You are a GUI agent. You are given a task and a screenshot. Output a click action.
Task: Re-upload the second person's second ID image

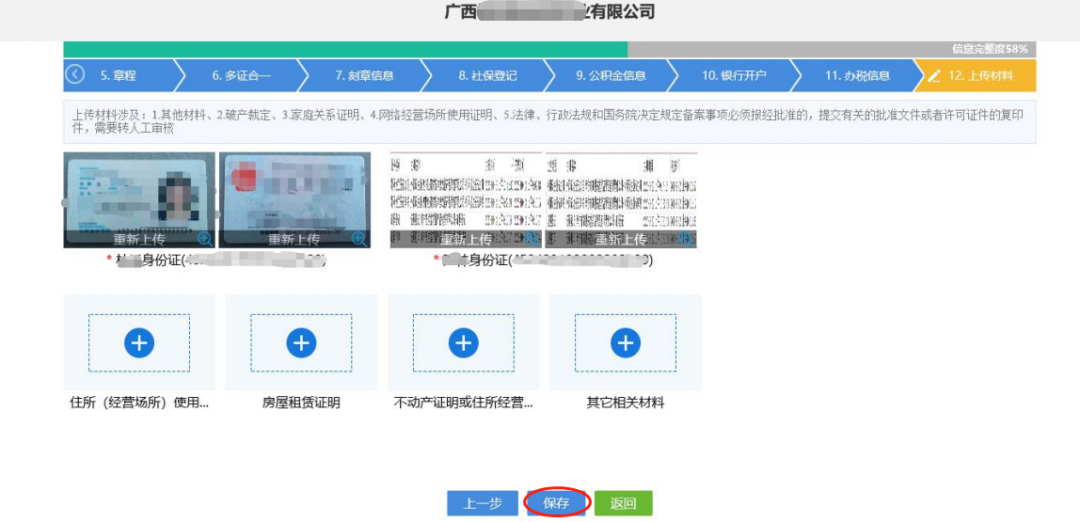pyautogui.click(x=621, y=239)
